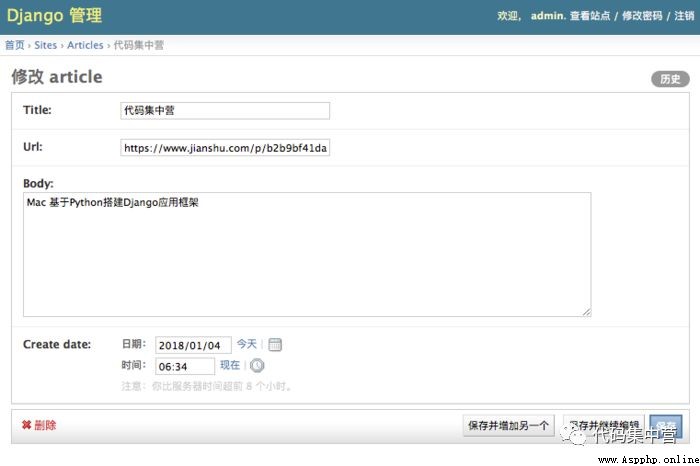Go to Articles breadcrumb link
700x466 pixels.
tap(85, 45)
